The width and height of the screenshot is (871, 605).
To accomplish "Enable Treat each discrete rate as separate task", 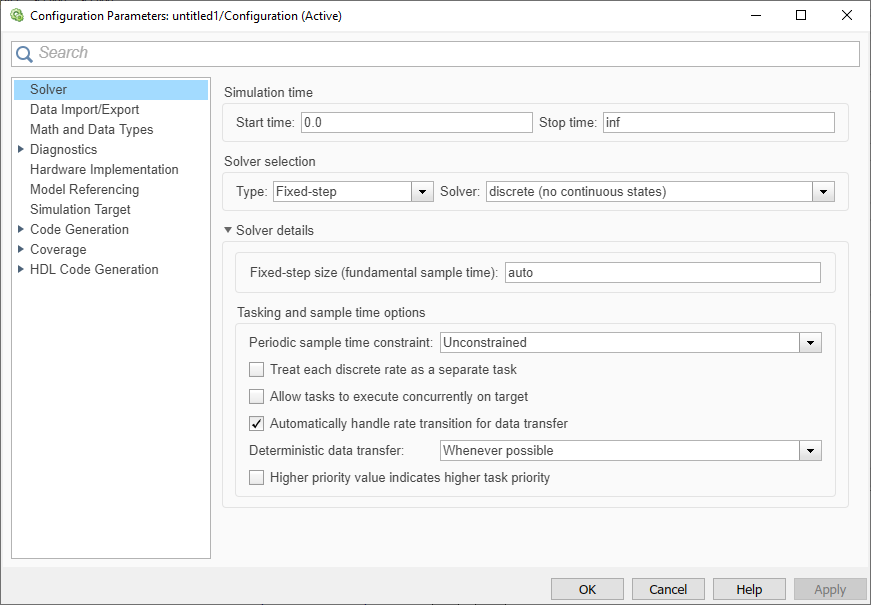I will pos(257,370).
